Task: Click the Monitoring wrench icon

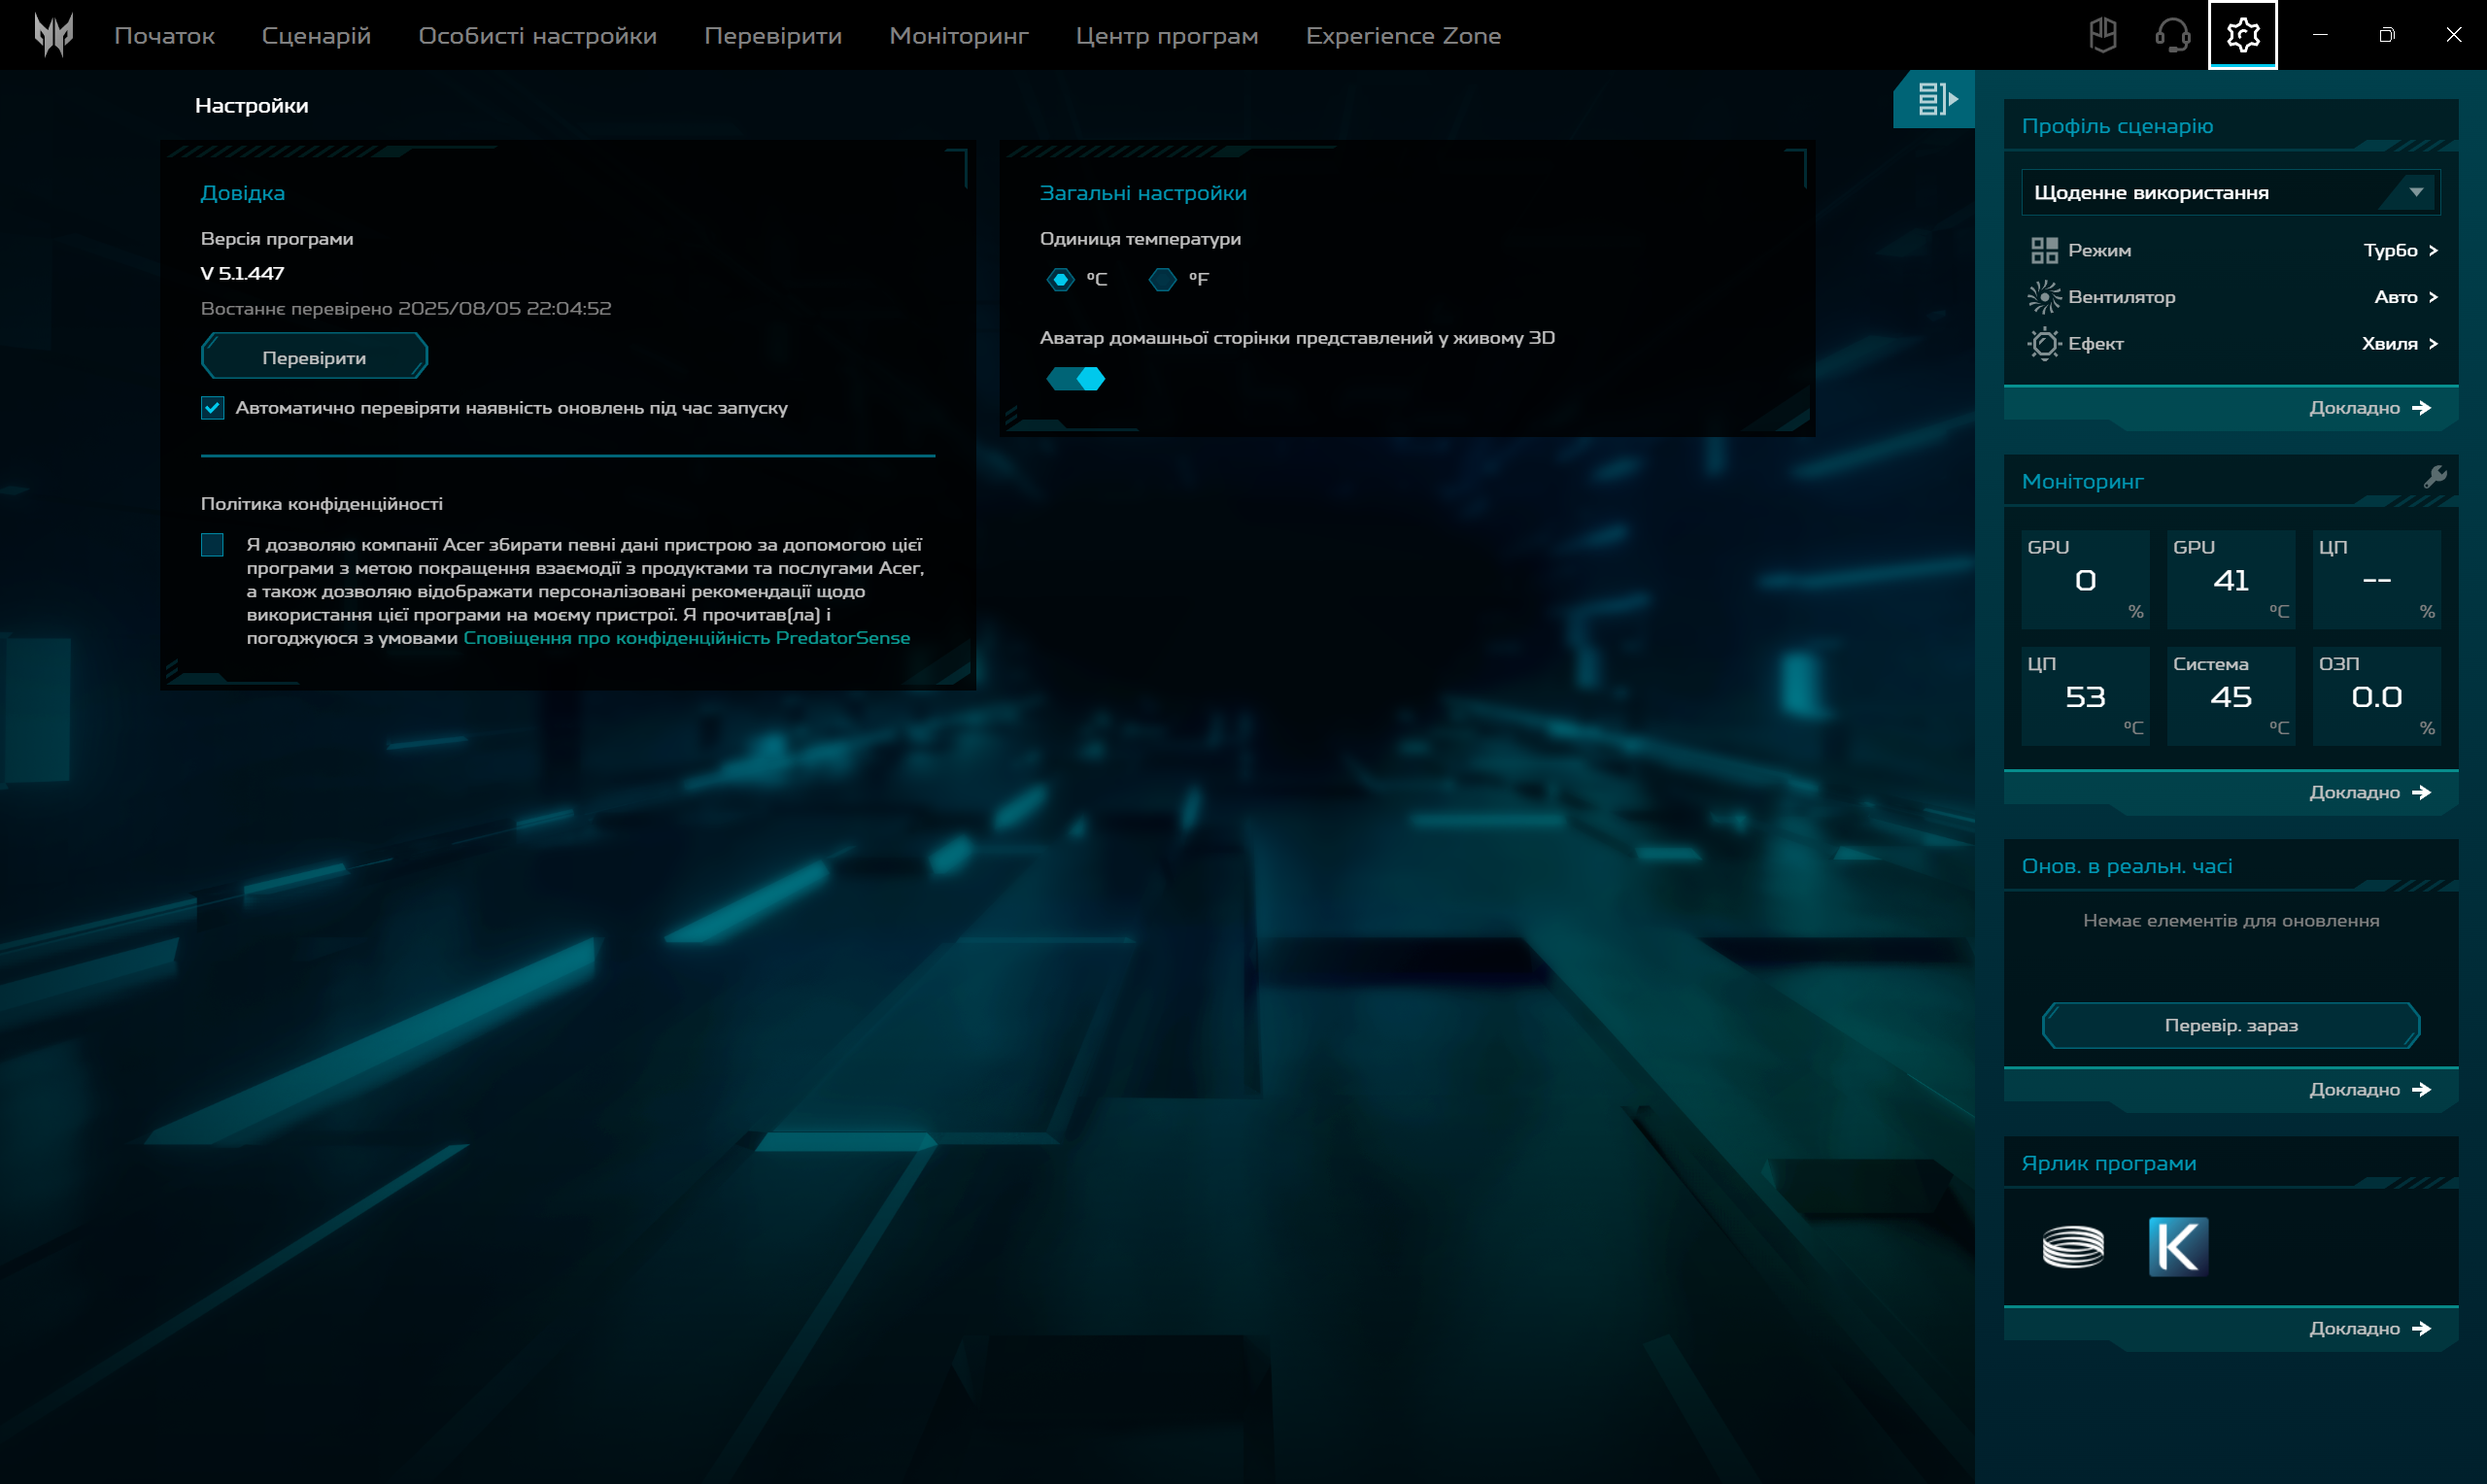Action: [2435, 477]
